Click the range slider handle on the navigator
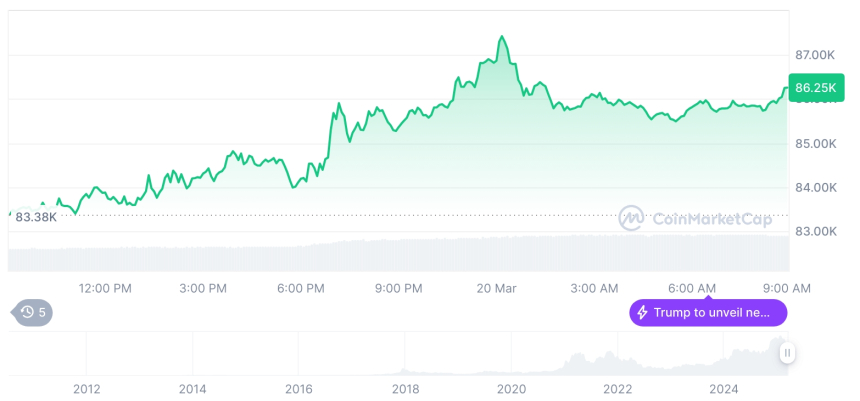 tap(788, 352)
